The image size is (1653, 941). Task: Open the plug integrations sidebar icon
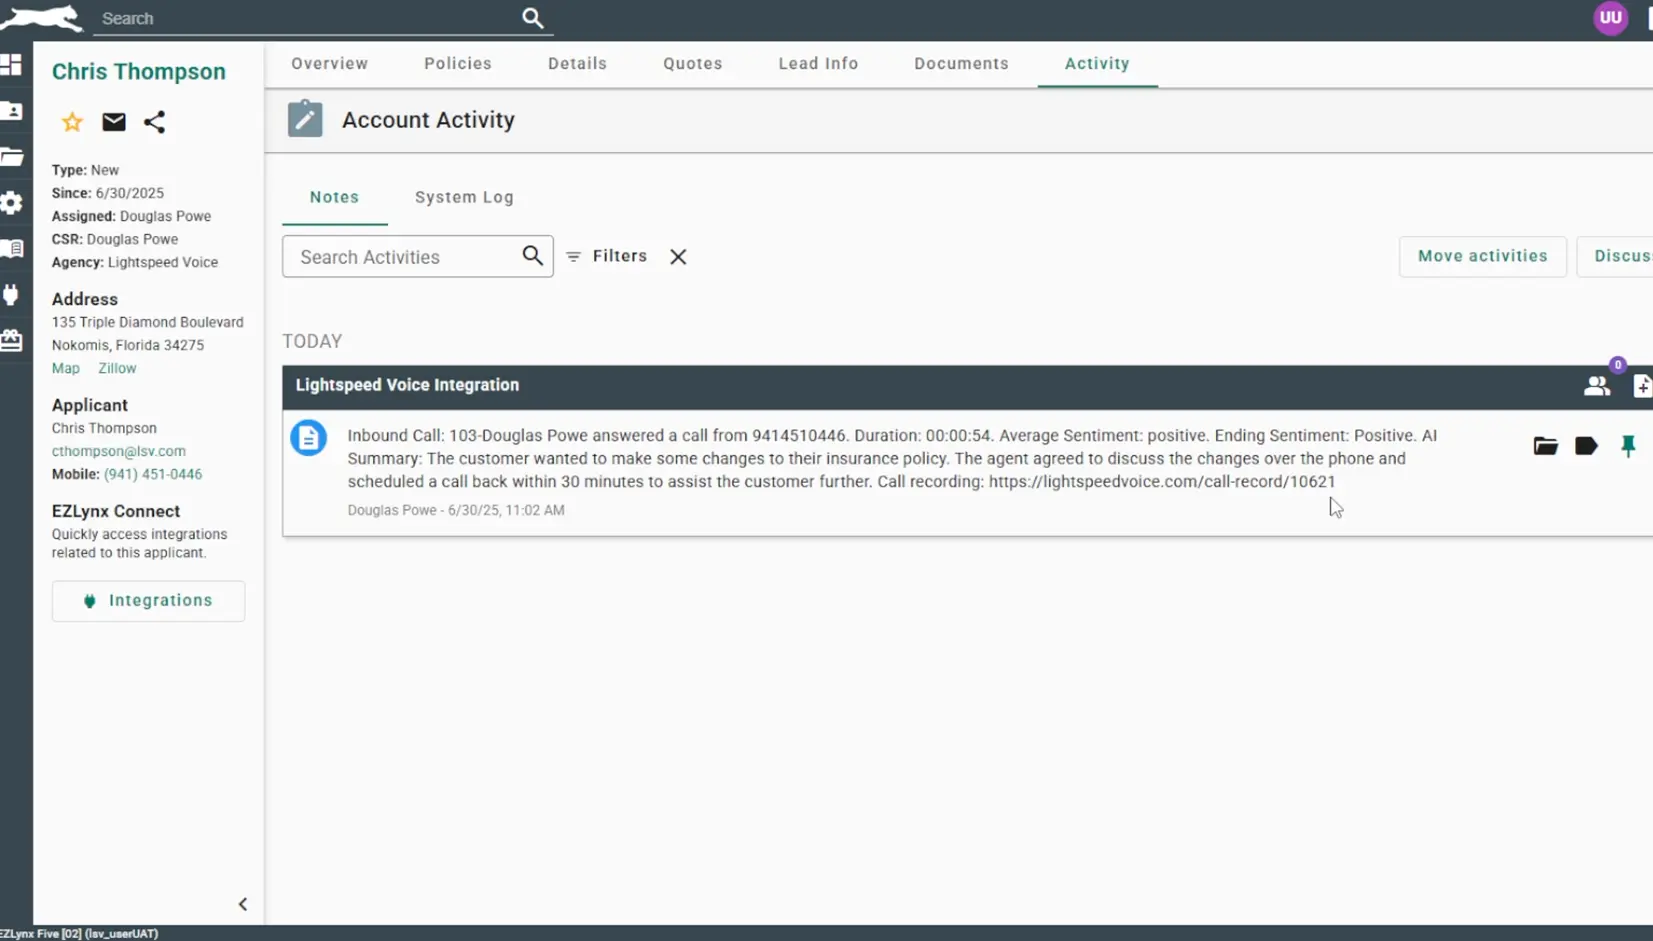click(12, 295)
